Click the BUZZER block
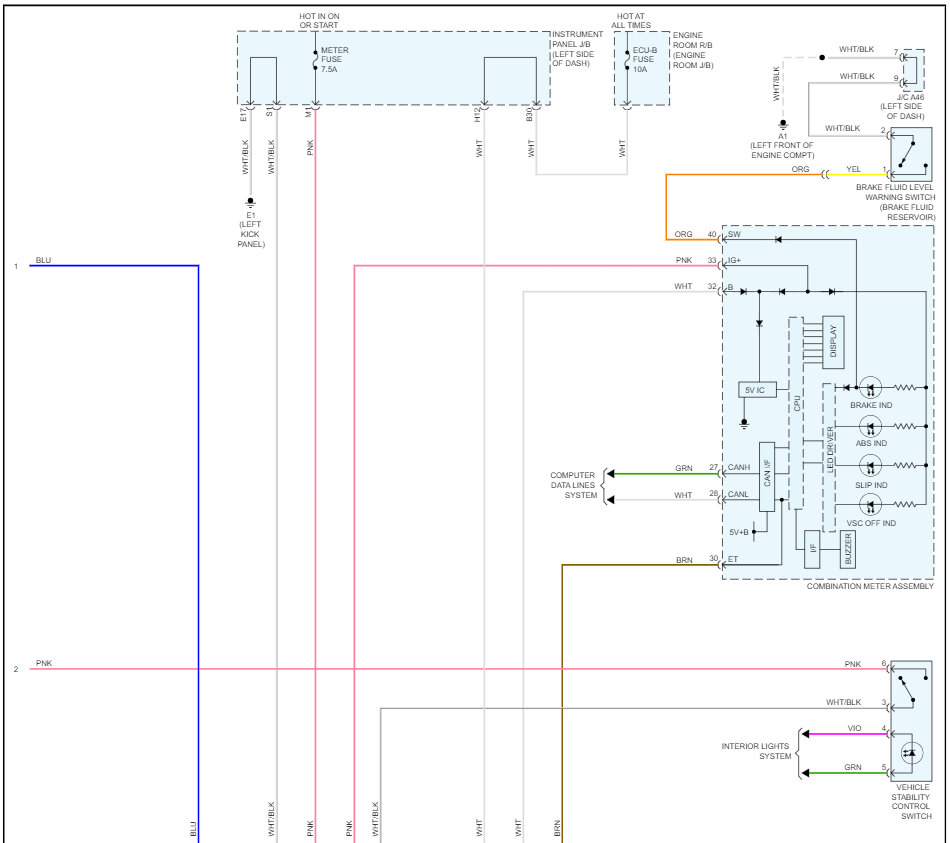Image resolution: width=950 pixels, height=843 pixels. point(848,549)
